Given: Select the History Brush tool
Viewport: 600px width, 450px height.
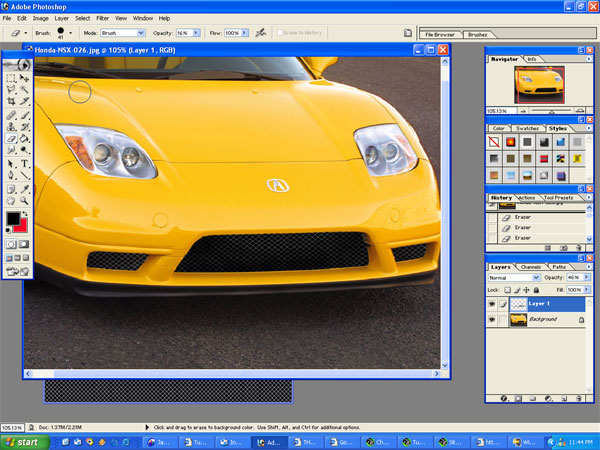Looking at the screenshot, I should tap(24, 127).
